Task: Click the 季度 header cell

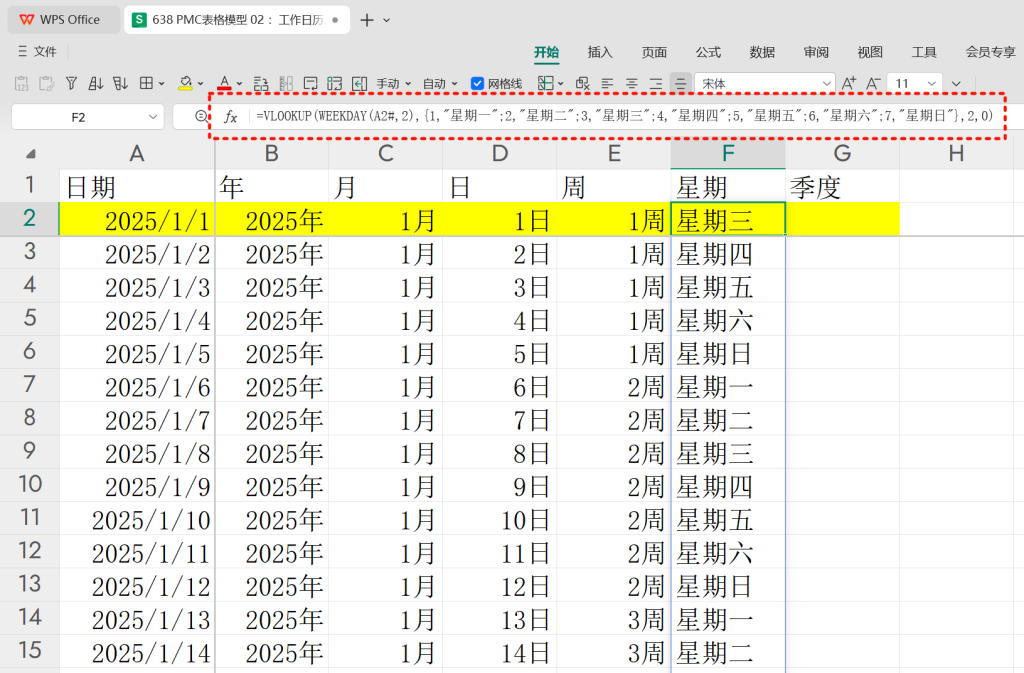Action: point(842,186)
